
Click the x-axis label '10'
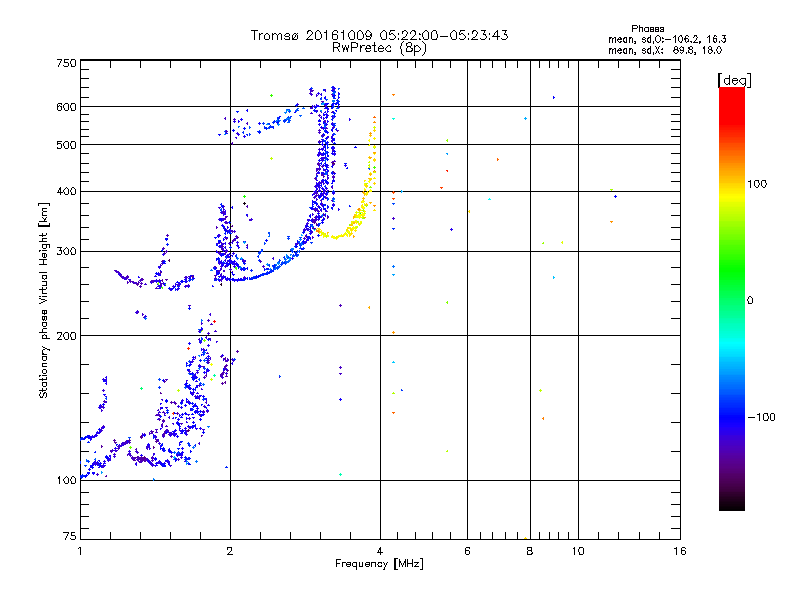pos(578,551)
